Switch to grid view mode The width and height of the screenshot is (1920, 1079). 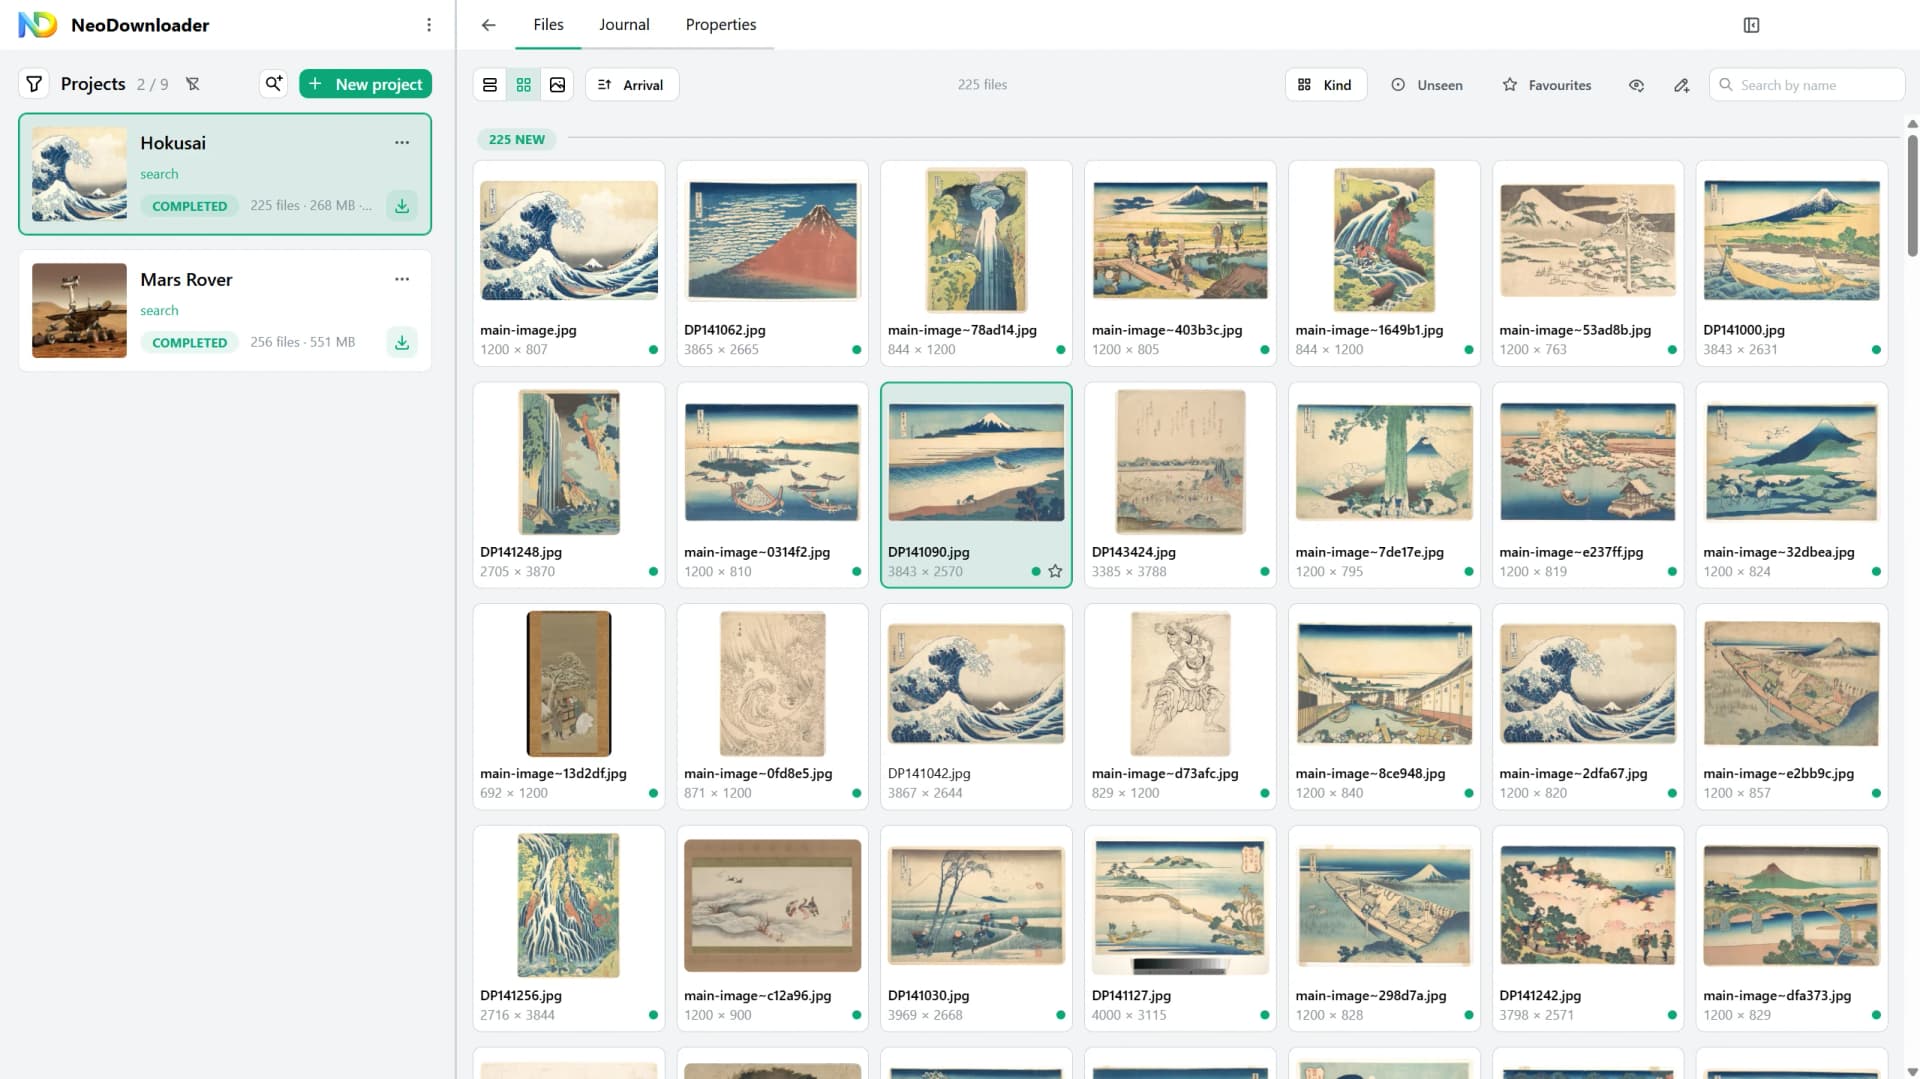coord(524,85)
